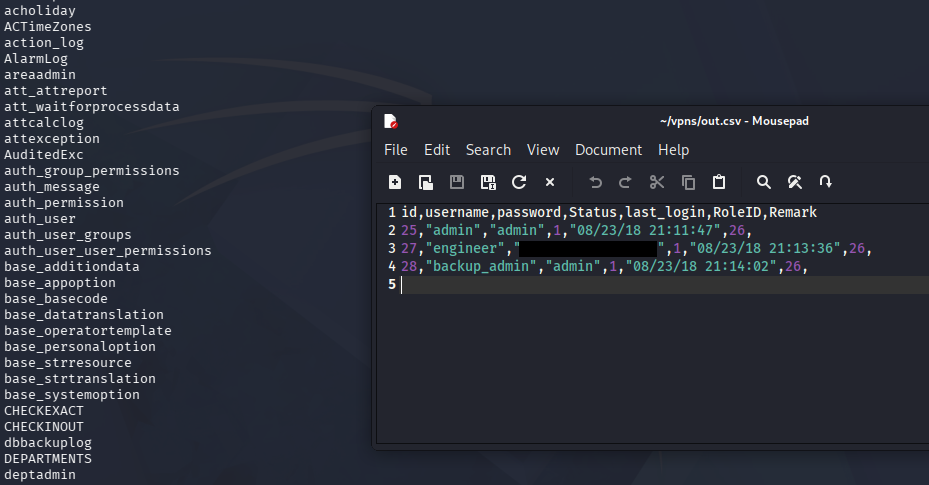The width and height of the screenshot is (929, 485).
Task: Reload the file with the Reload icon
Action: coord(519,182)
